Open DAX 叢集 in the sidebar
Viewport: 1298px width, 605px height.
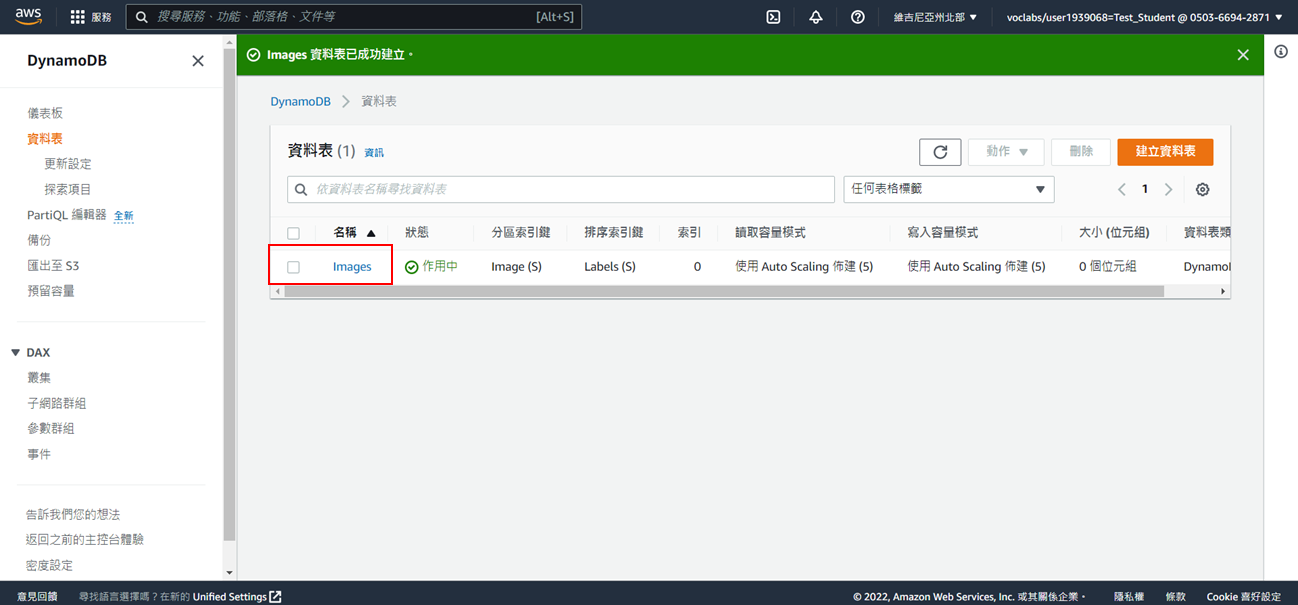coord(39,378)
